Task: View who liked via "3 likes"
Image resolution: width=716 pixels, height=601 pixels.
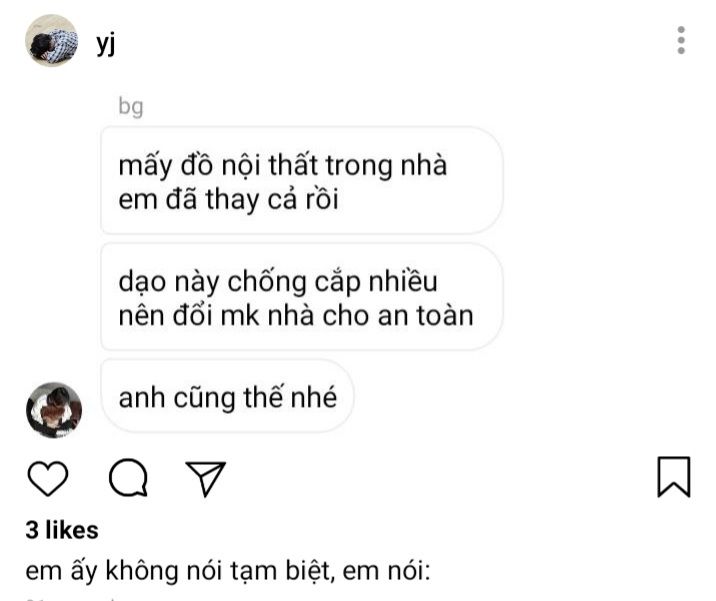Action: click(62, 530)
